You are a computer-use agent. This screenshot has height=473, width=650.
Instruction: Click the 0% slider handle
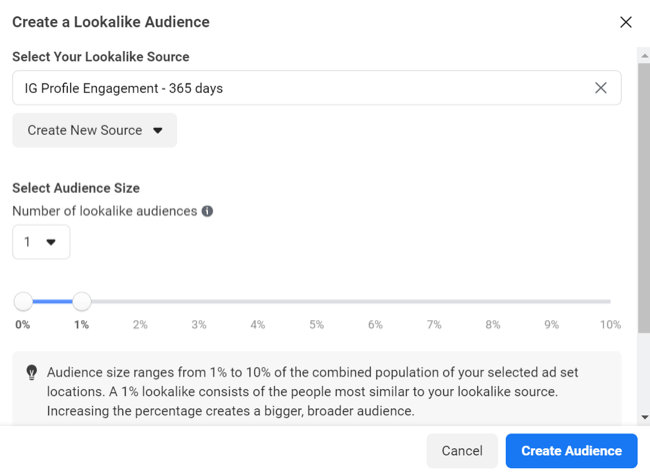click(x=23, y=301)
